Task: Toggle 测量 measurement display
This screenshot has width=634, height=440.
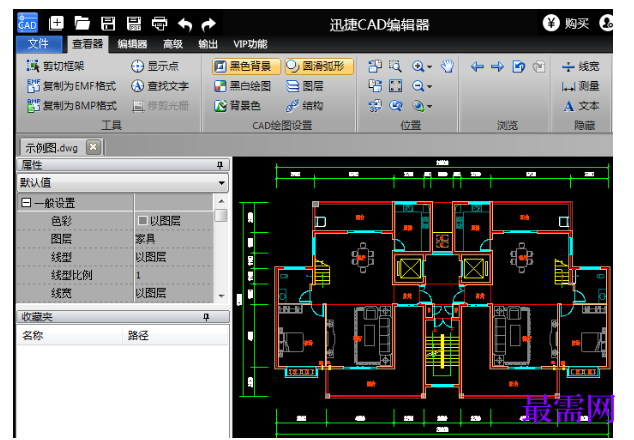Action: 581,86
